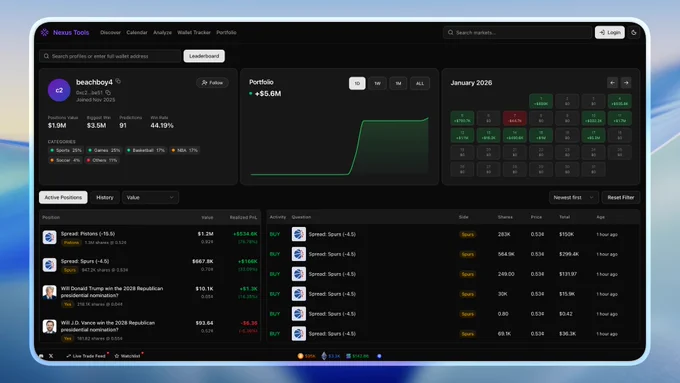Click the Ethereum price ticker icon

[x=324, y=356]
